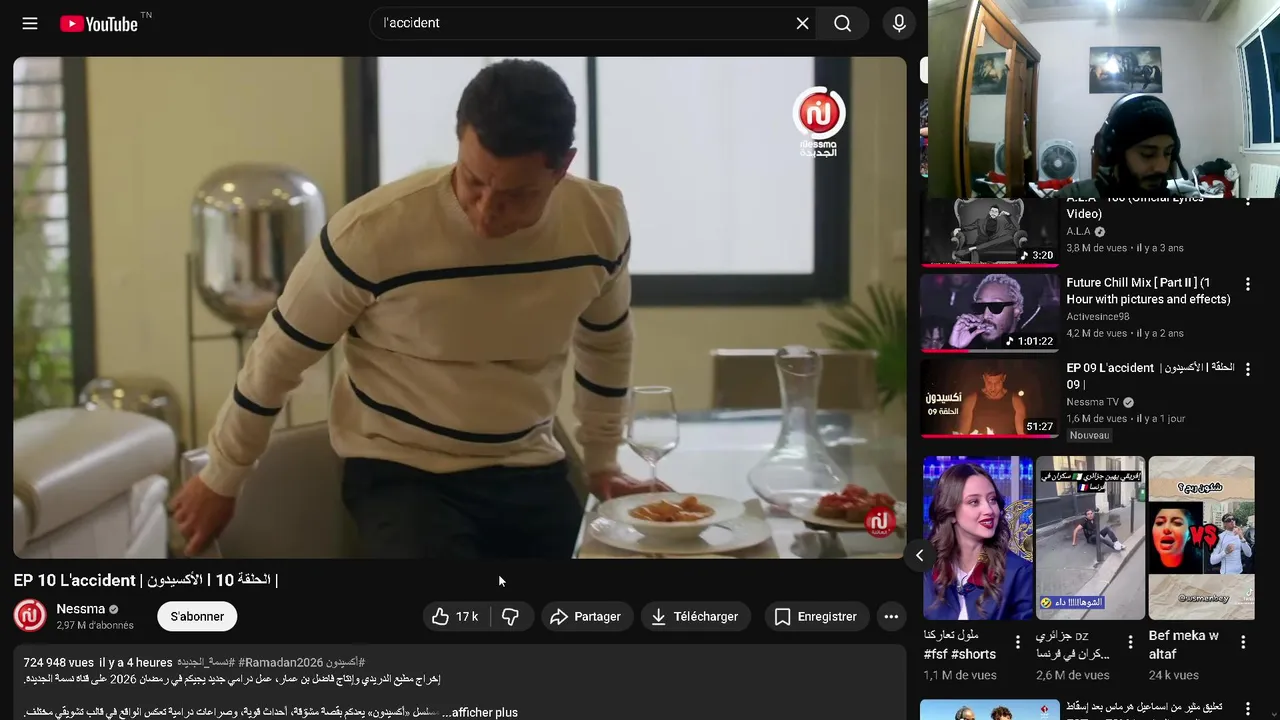Click the magnifier search button
This screenshot has height=720, width=1280.
pos(843,23)
